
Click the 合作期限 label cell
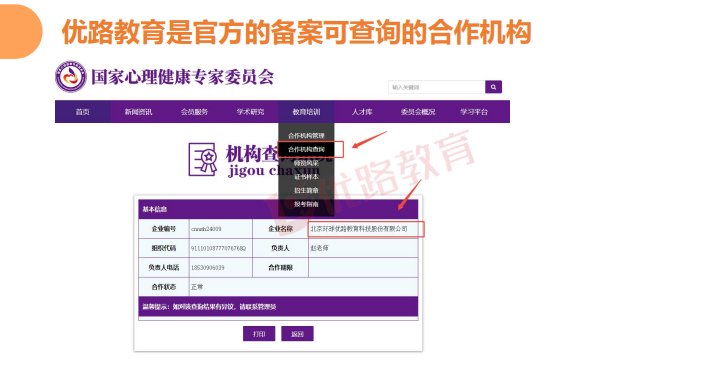pyautogui.click(x=280, y=267)
